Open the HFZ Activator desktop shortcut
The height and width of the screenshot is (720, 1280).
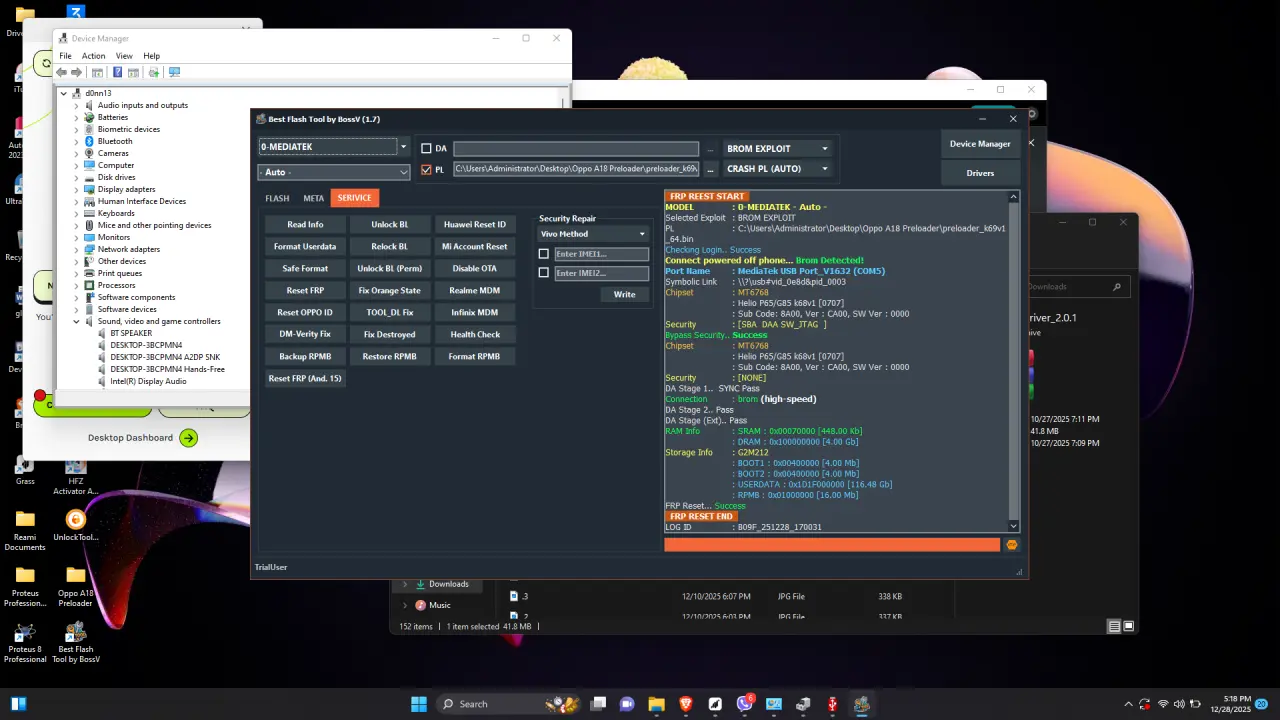tap(75, 476)
